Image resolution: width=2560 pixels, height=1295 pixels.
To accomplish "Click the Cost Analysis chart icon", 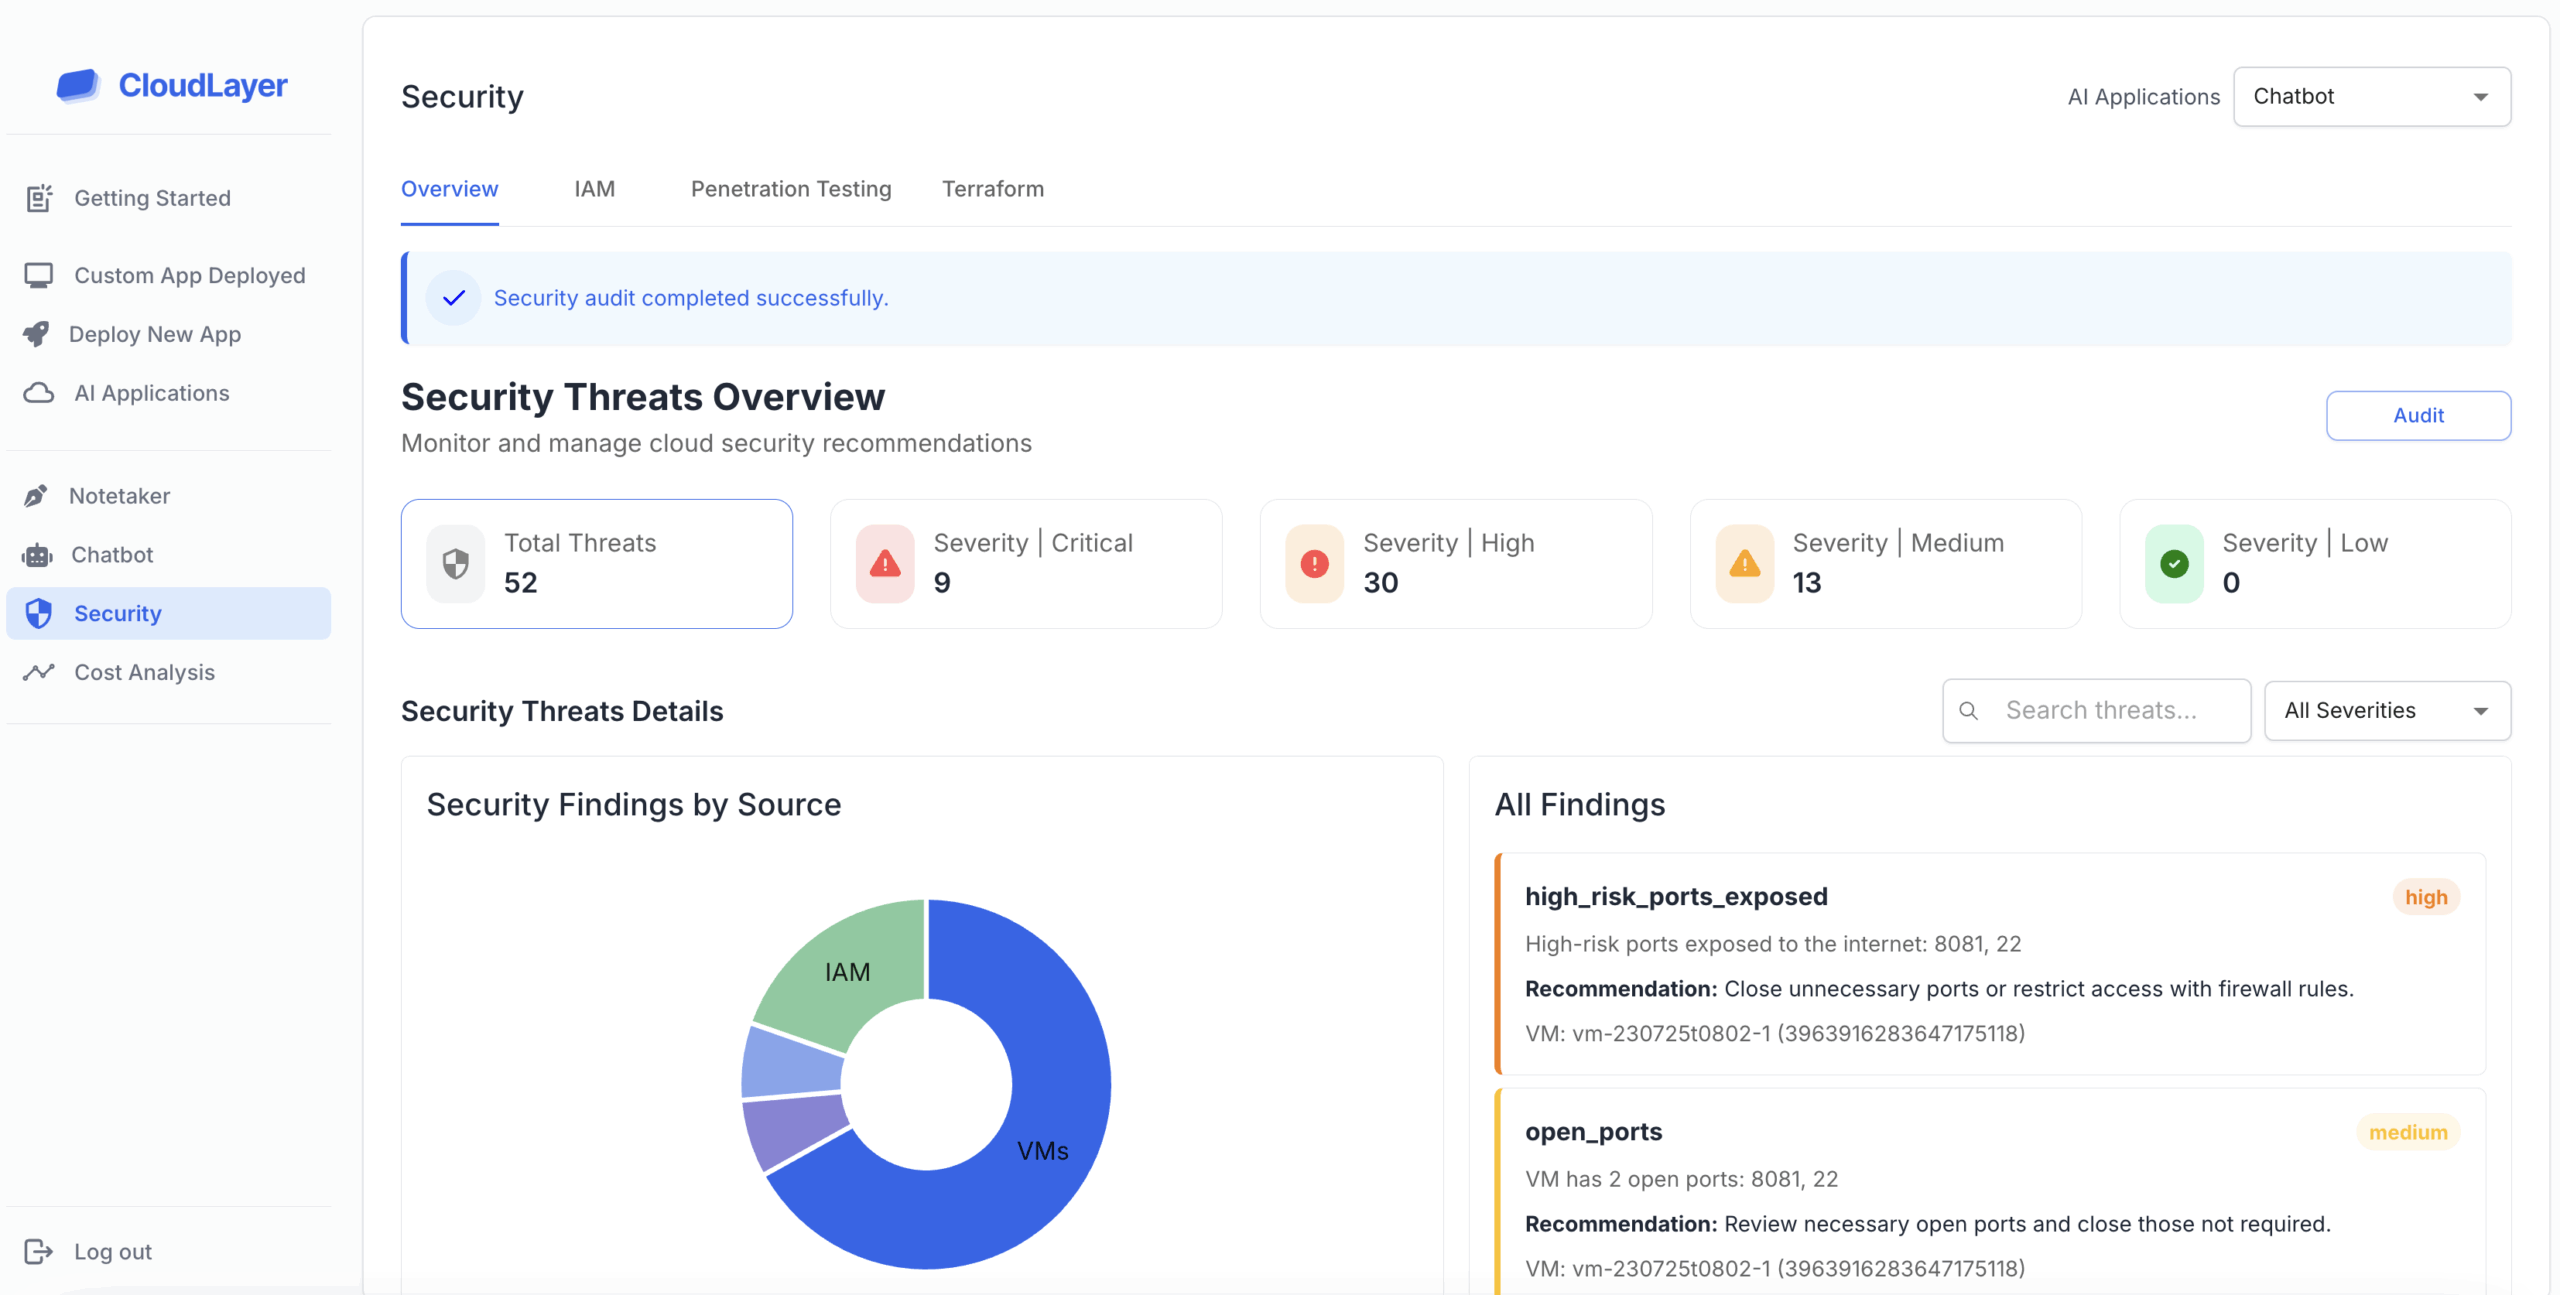I will pyautogui.click(x=39, y=672).
